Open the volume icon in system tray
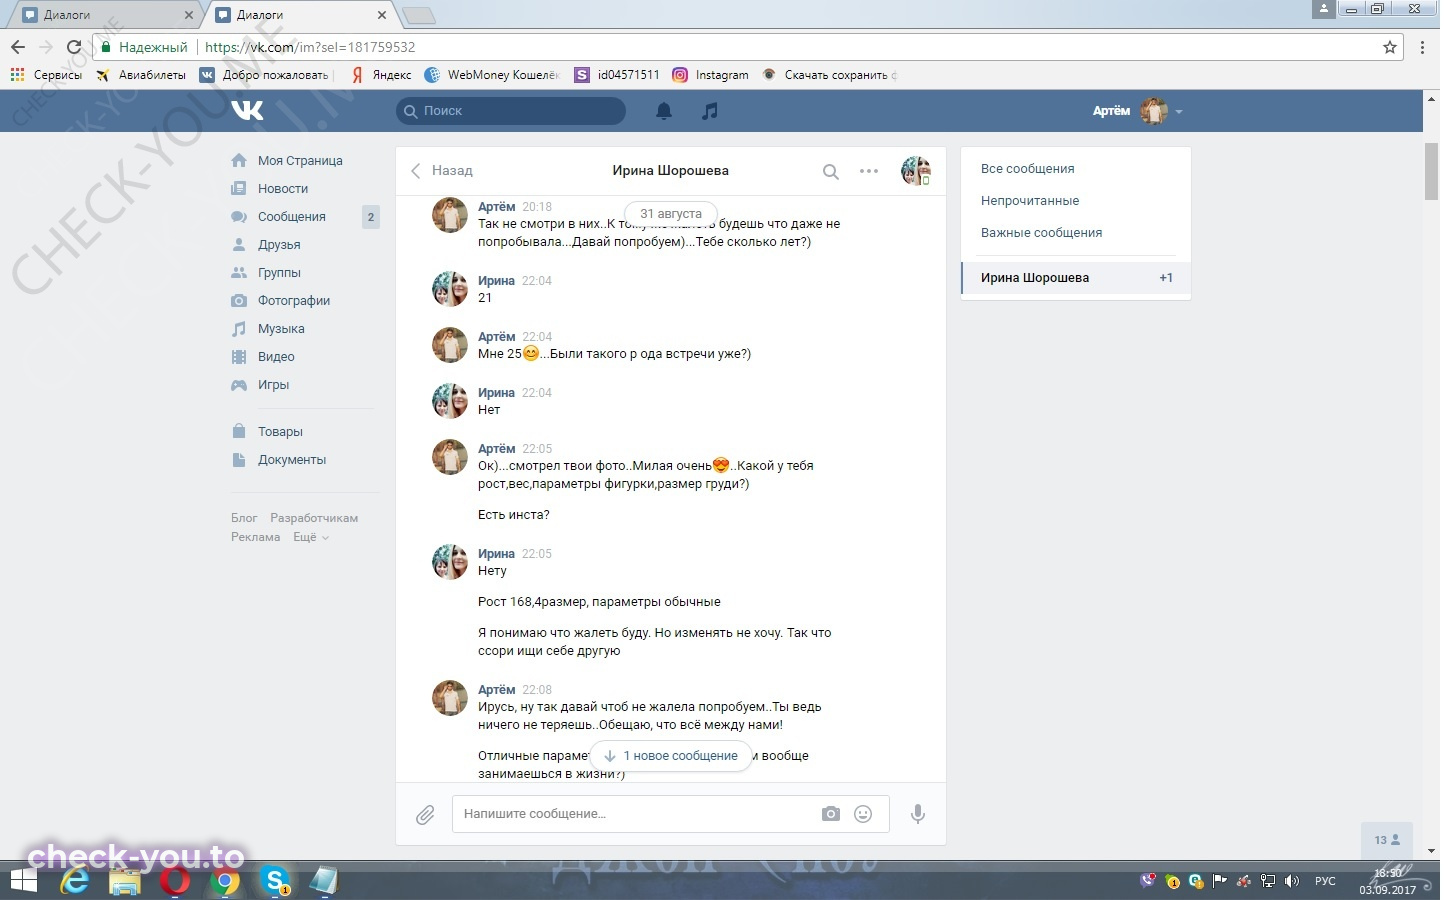The width and height of the screenshot is (1444, 900). [x=1292, y=881]
